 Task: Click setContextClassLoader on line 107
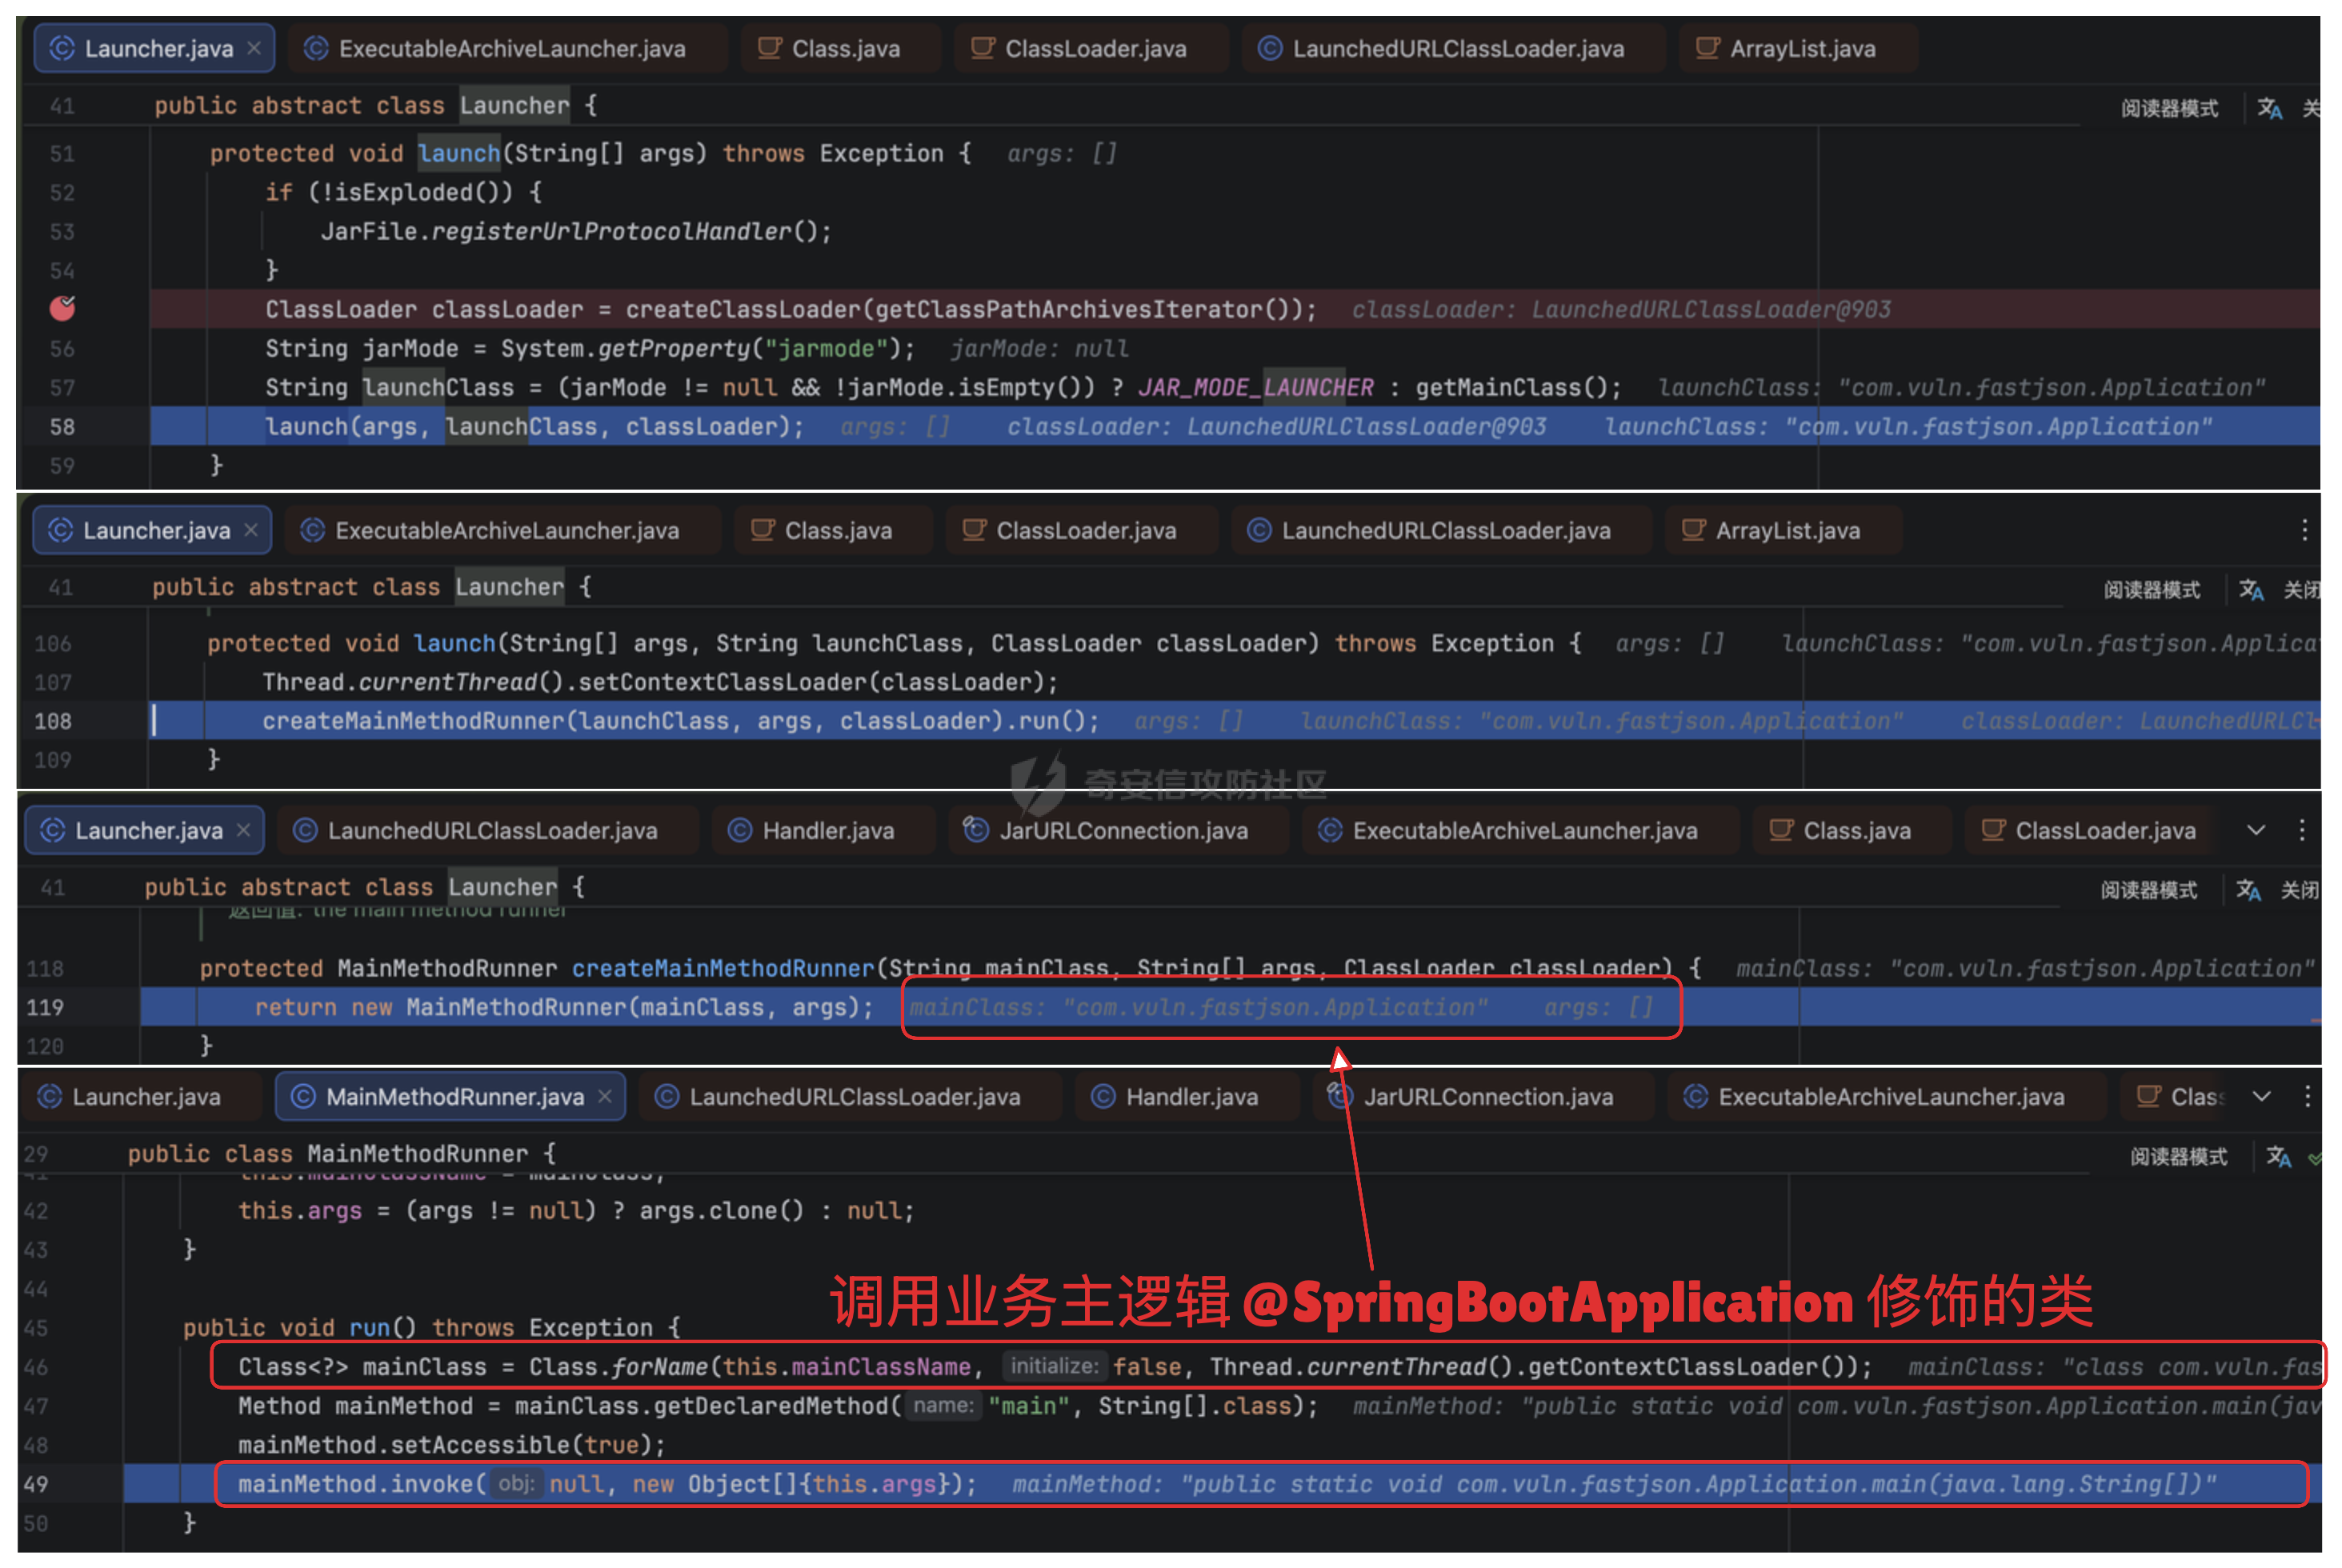[722, 682]
